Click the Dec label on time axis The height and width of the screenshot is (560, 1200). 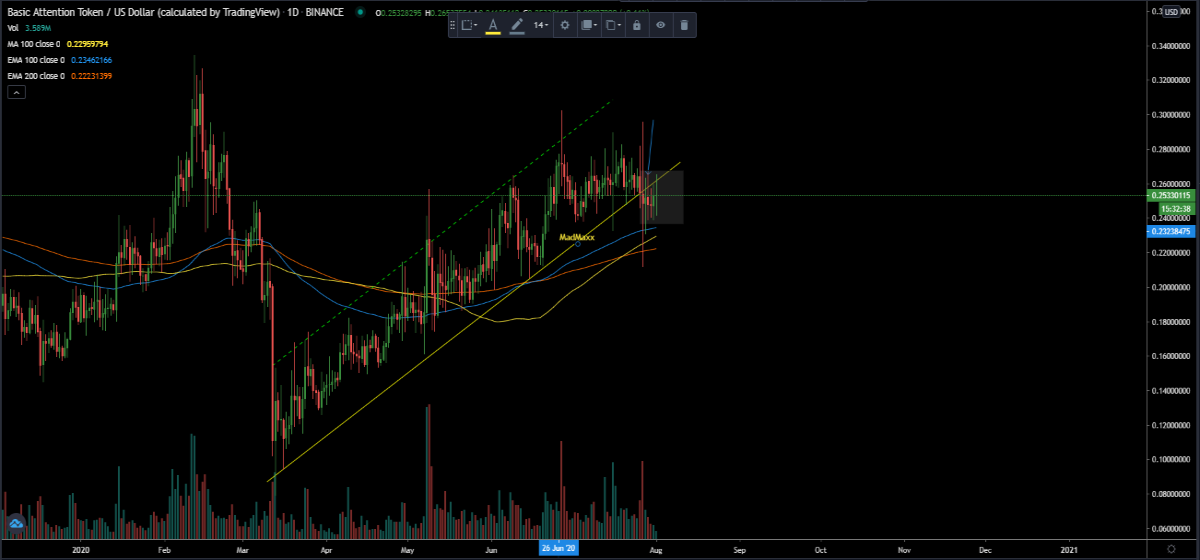(985, 549)
